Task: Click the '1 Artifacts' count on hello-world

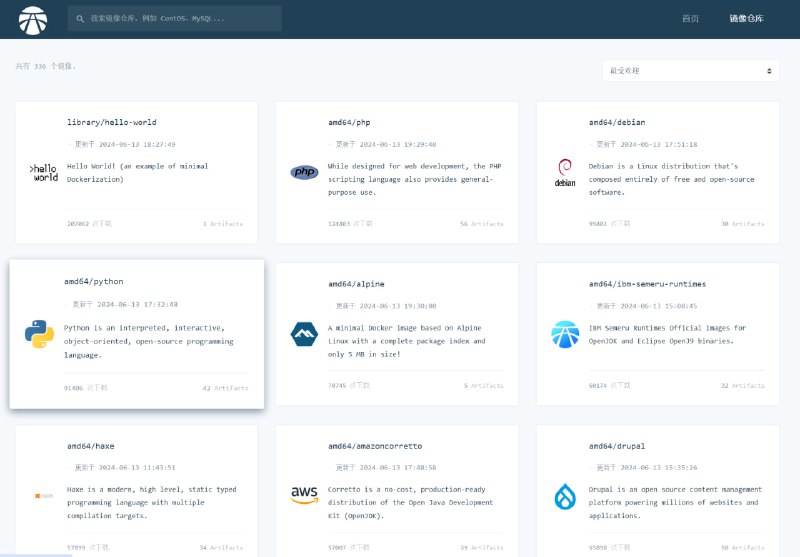Action: [223, 224]
